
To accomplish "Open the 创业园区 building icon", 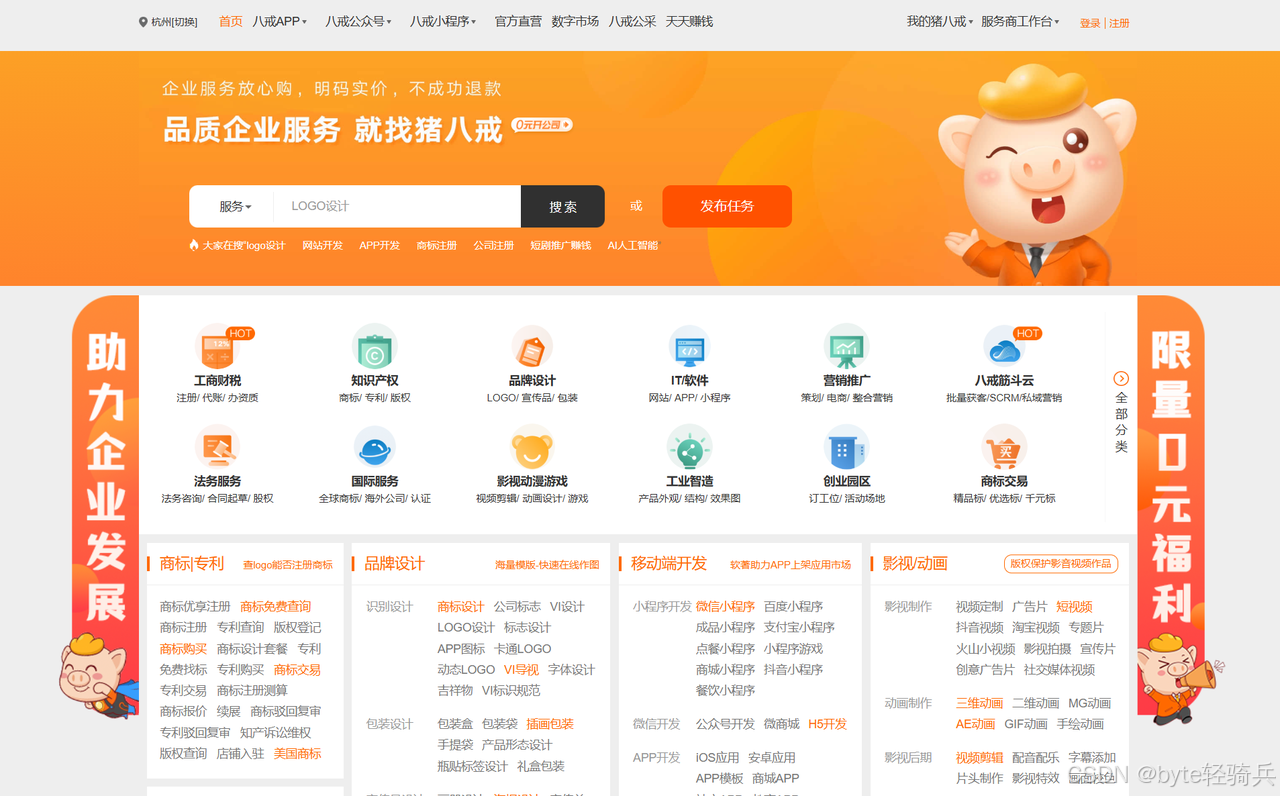I will pos(847,449).
